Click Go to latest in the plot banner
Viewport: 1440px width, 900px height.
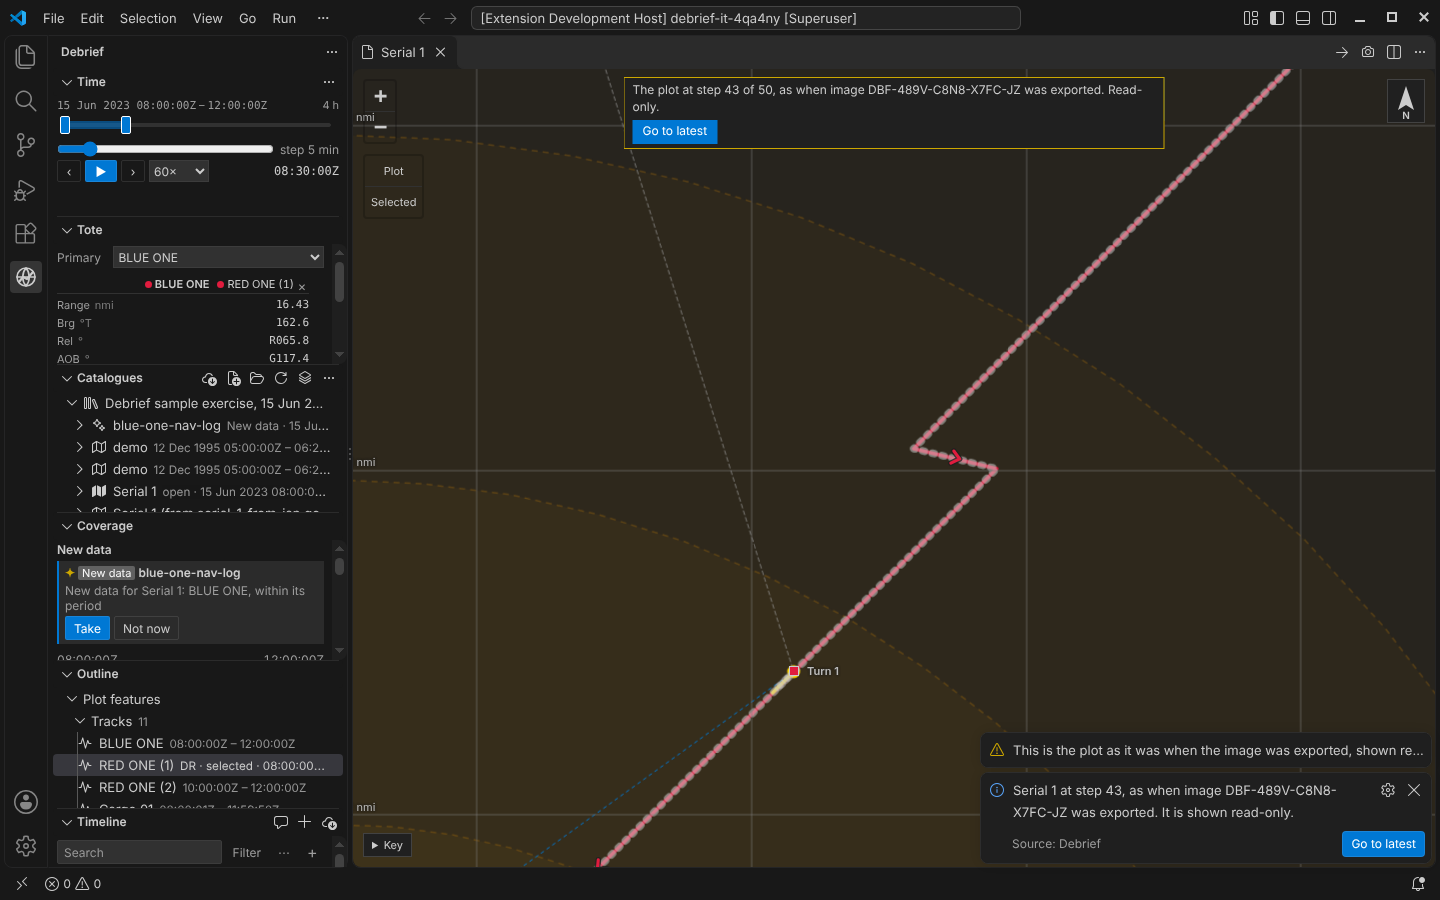(x=675, y=131)
